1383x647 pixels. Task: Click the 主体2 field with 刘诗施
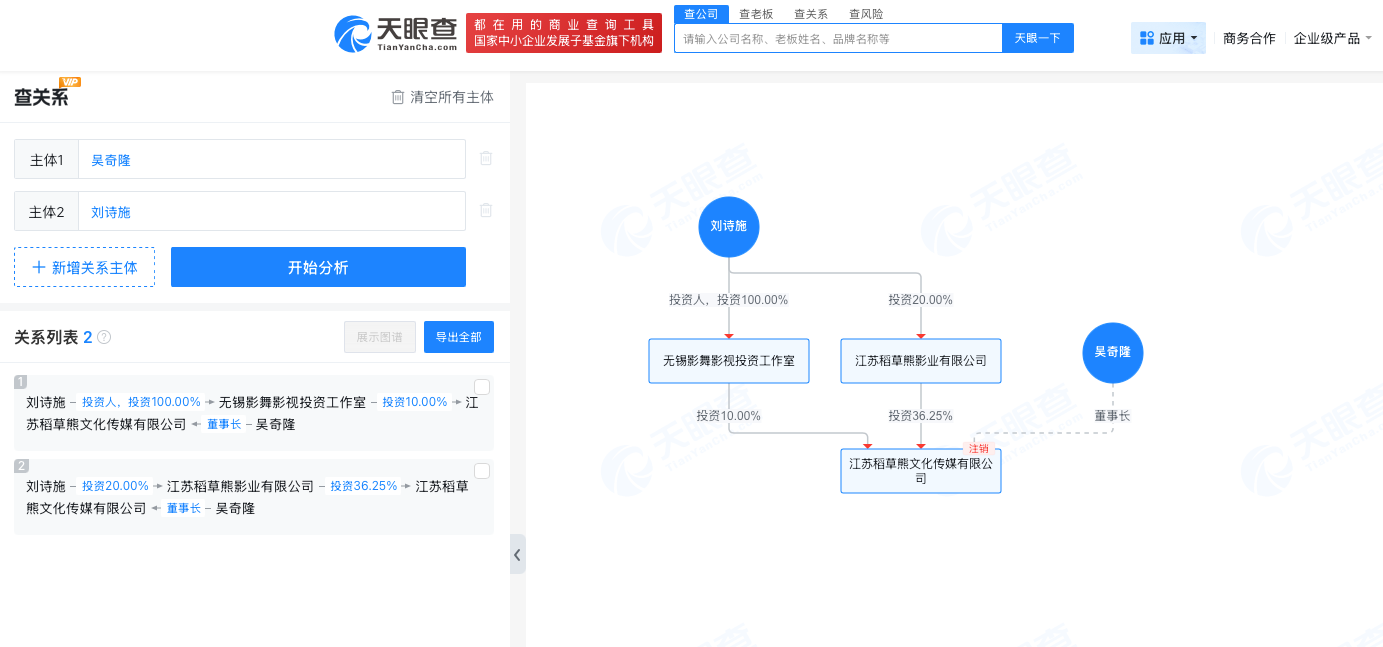271,211
